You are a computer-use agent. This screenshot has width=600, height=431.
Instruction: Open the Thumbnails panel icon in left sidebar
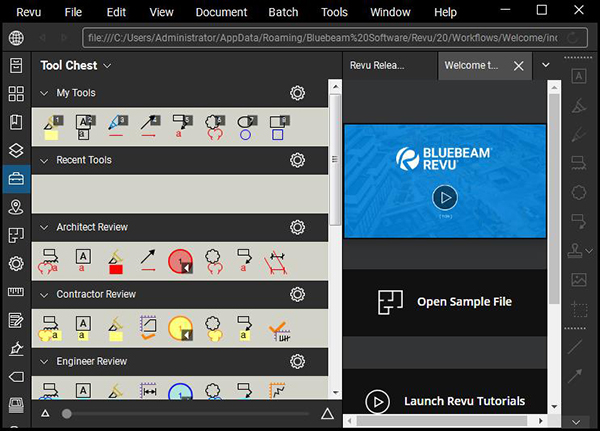click(x=16, y=93)
